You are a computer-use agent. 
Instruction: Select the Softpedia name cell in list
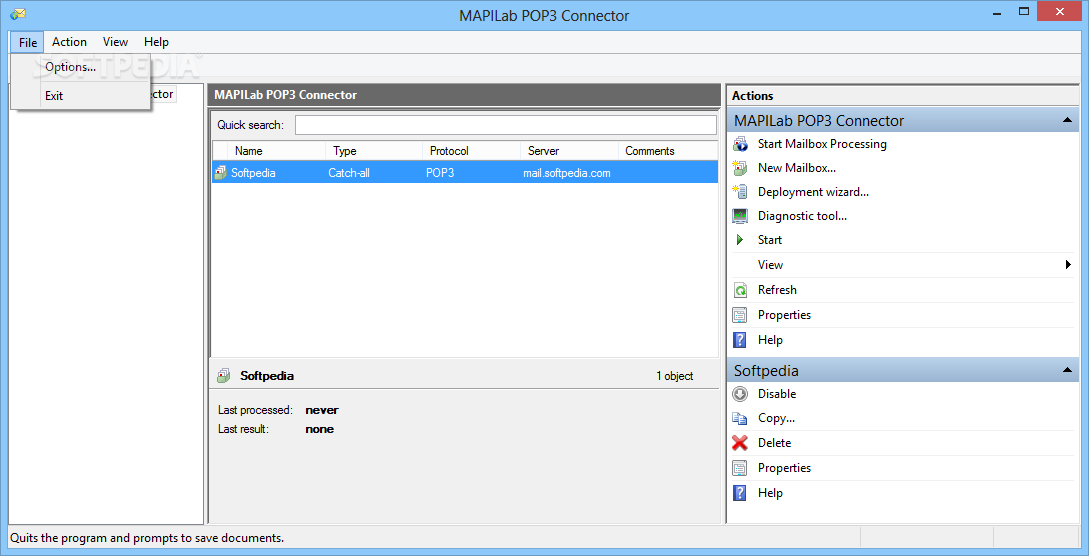pos(253,173)
